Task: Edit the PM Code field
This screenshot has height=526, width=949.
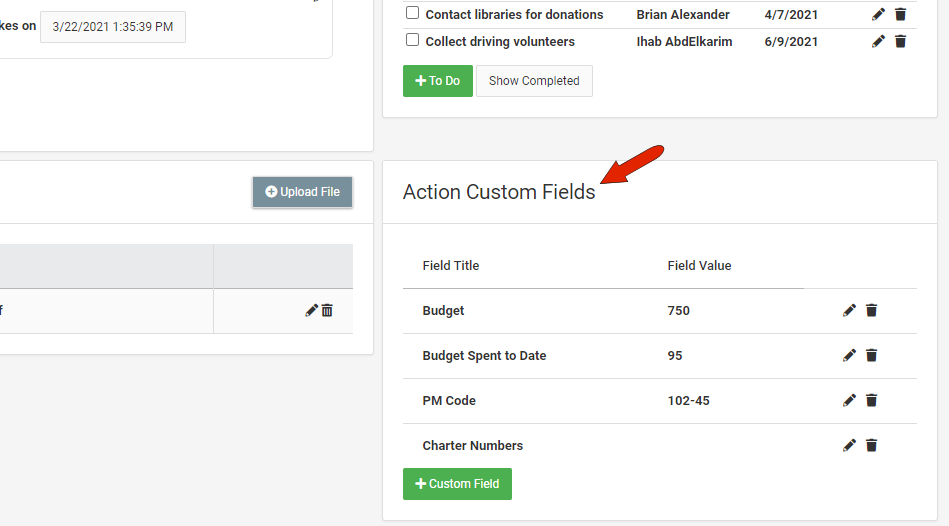Action: pos(849,401)
